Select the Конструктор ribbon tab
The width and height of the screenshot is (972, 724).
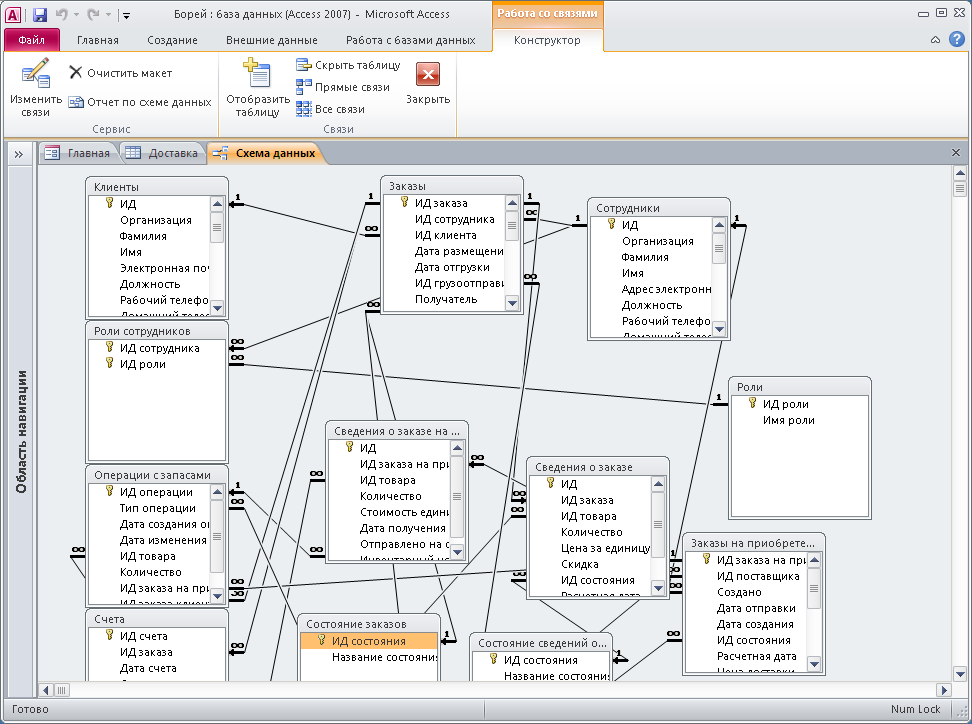(x=547, y=40)
